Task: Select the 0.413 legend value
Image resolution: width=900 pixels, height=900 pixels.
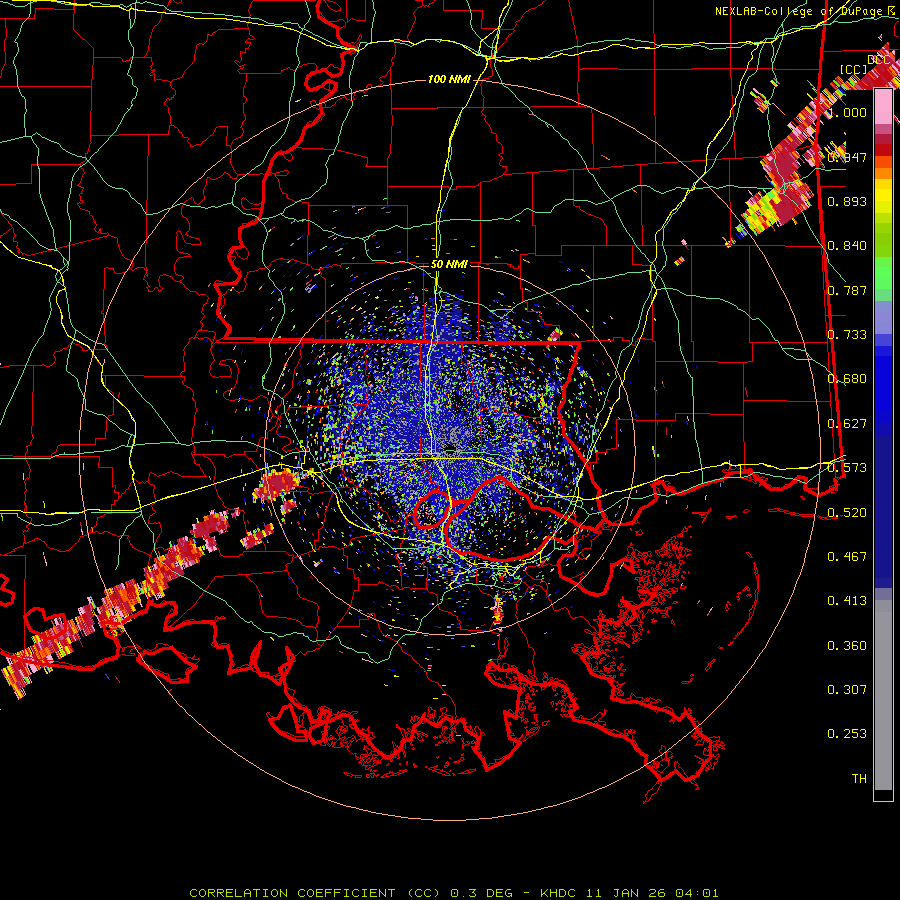Action: [847, 601]
